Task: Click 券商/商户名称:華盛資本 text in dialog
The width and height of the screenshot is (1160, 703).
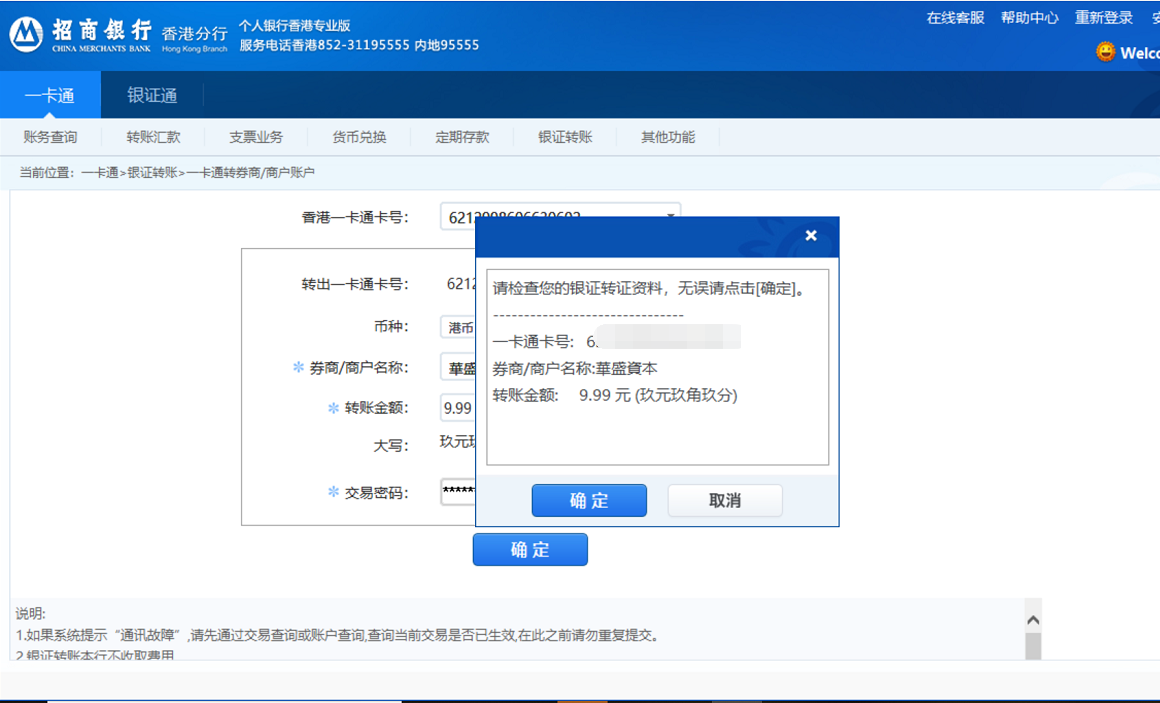Action: 575,369
